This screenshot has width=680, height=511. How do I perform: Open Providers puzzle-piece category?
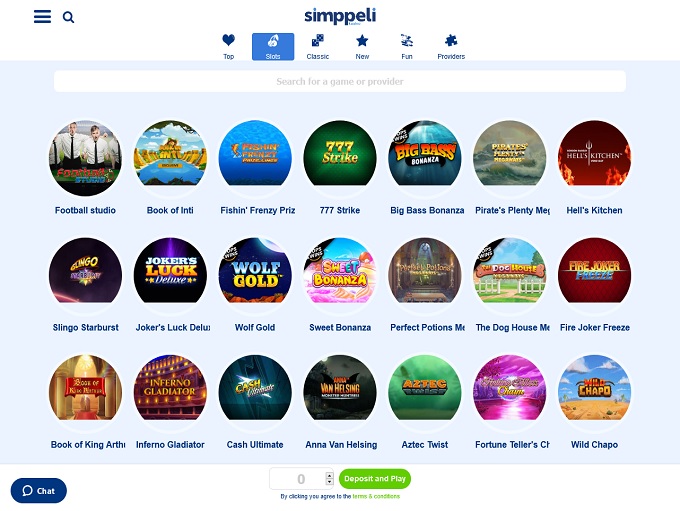pos(451,46)
